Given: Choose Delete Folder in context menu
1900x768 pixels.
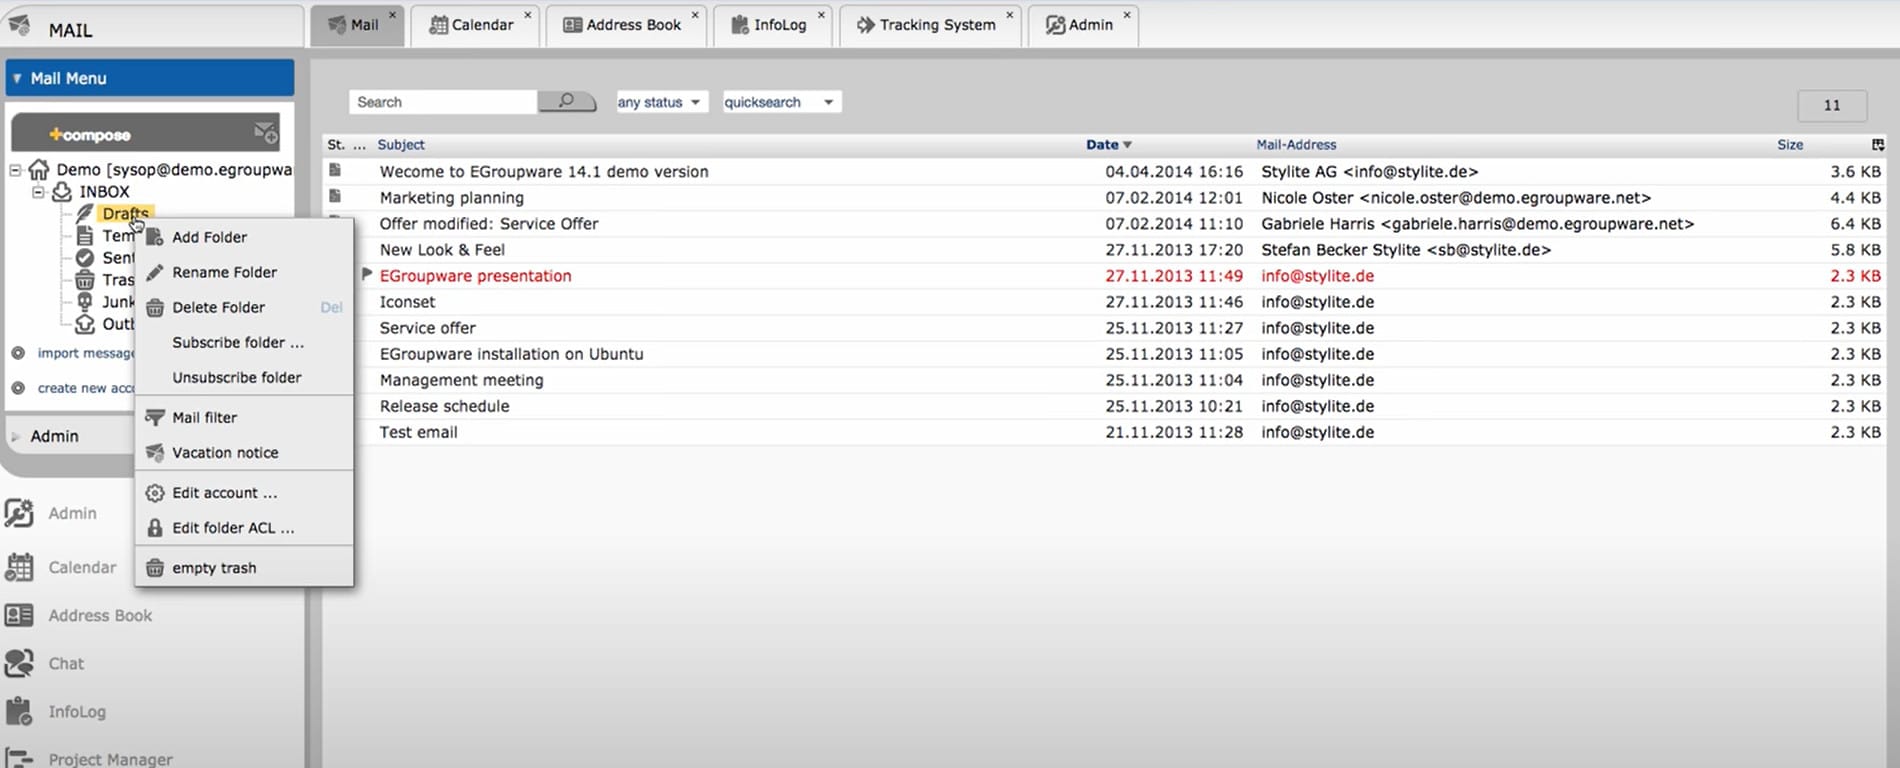Looking at the screenshot, I should [244, 307].
